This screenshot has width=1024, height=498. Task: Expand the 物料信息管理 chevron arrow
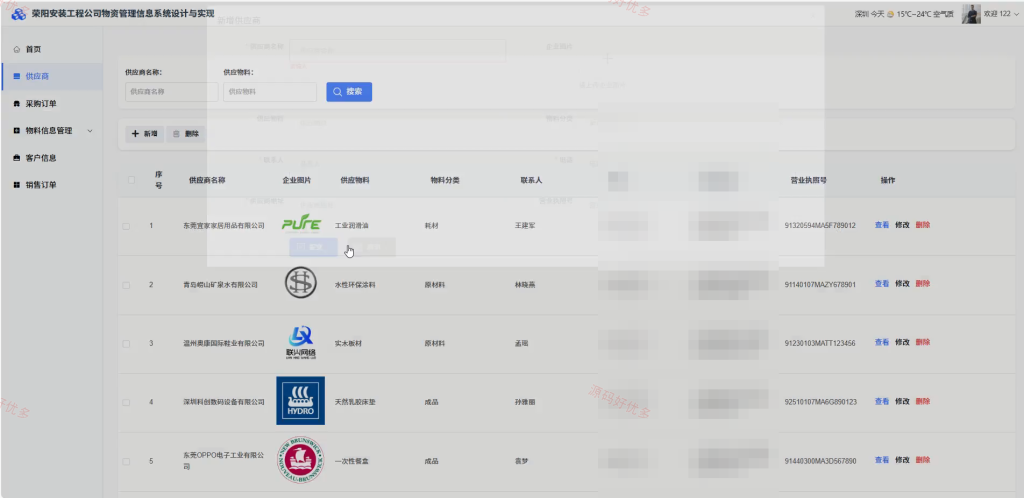coord(90,131)
